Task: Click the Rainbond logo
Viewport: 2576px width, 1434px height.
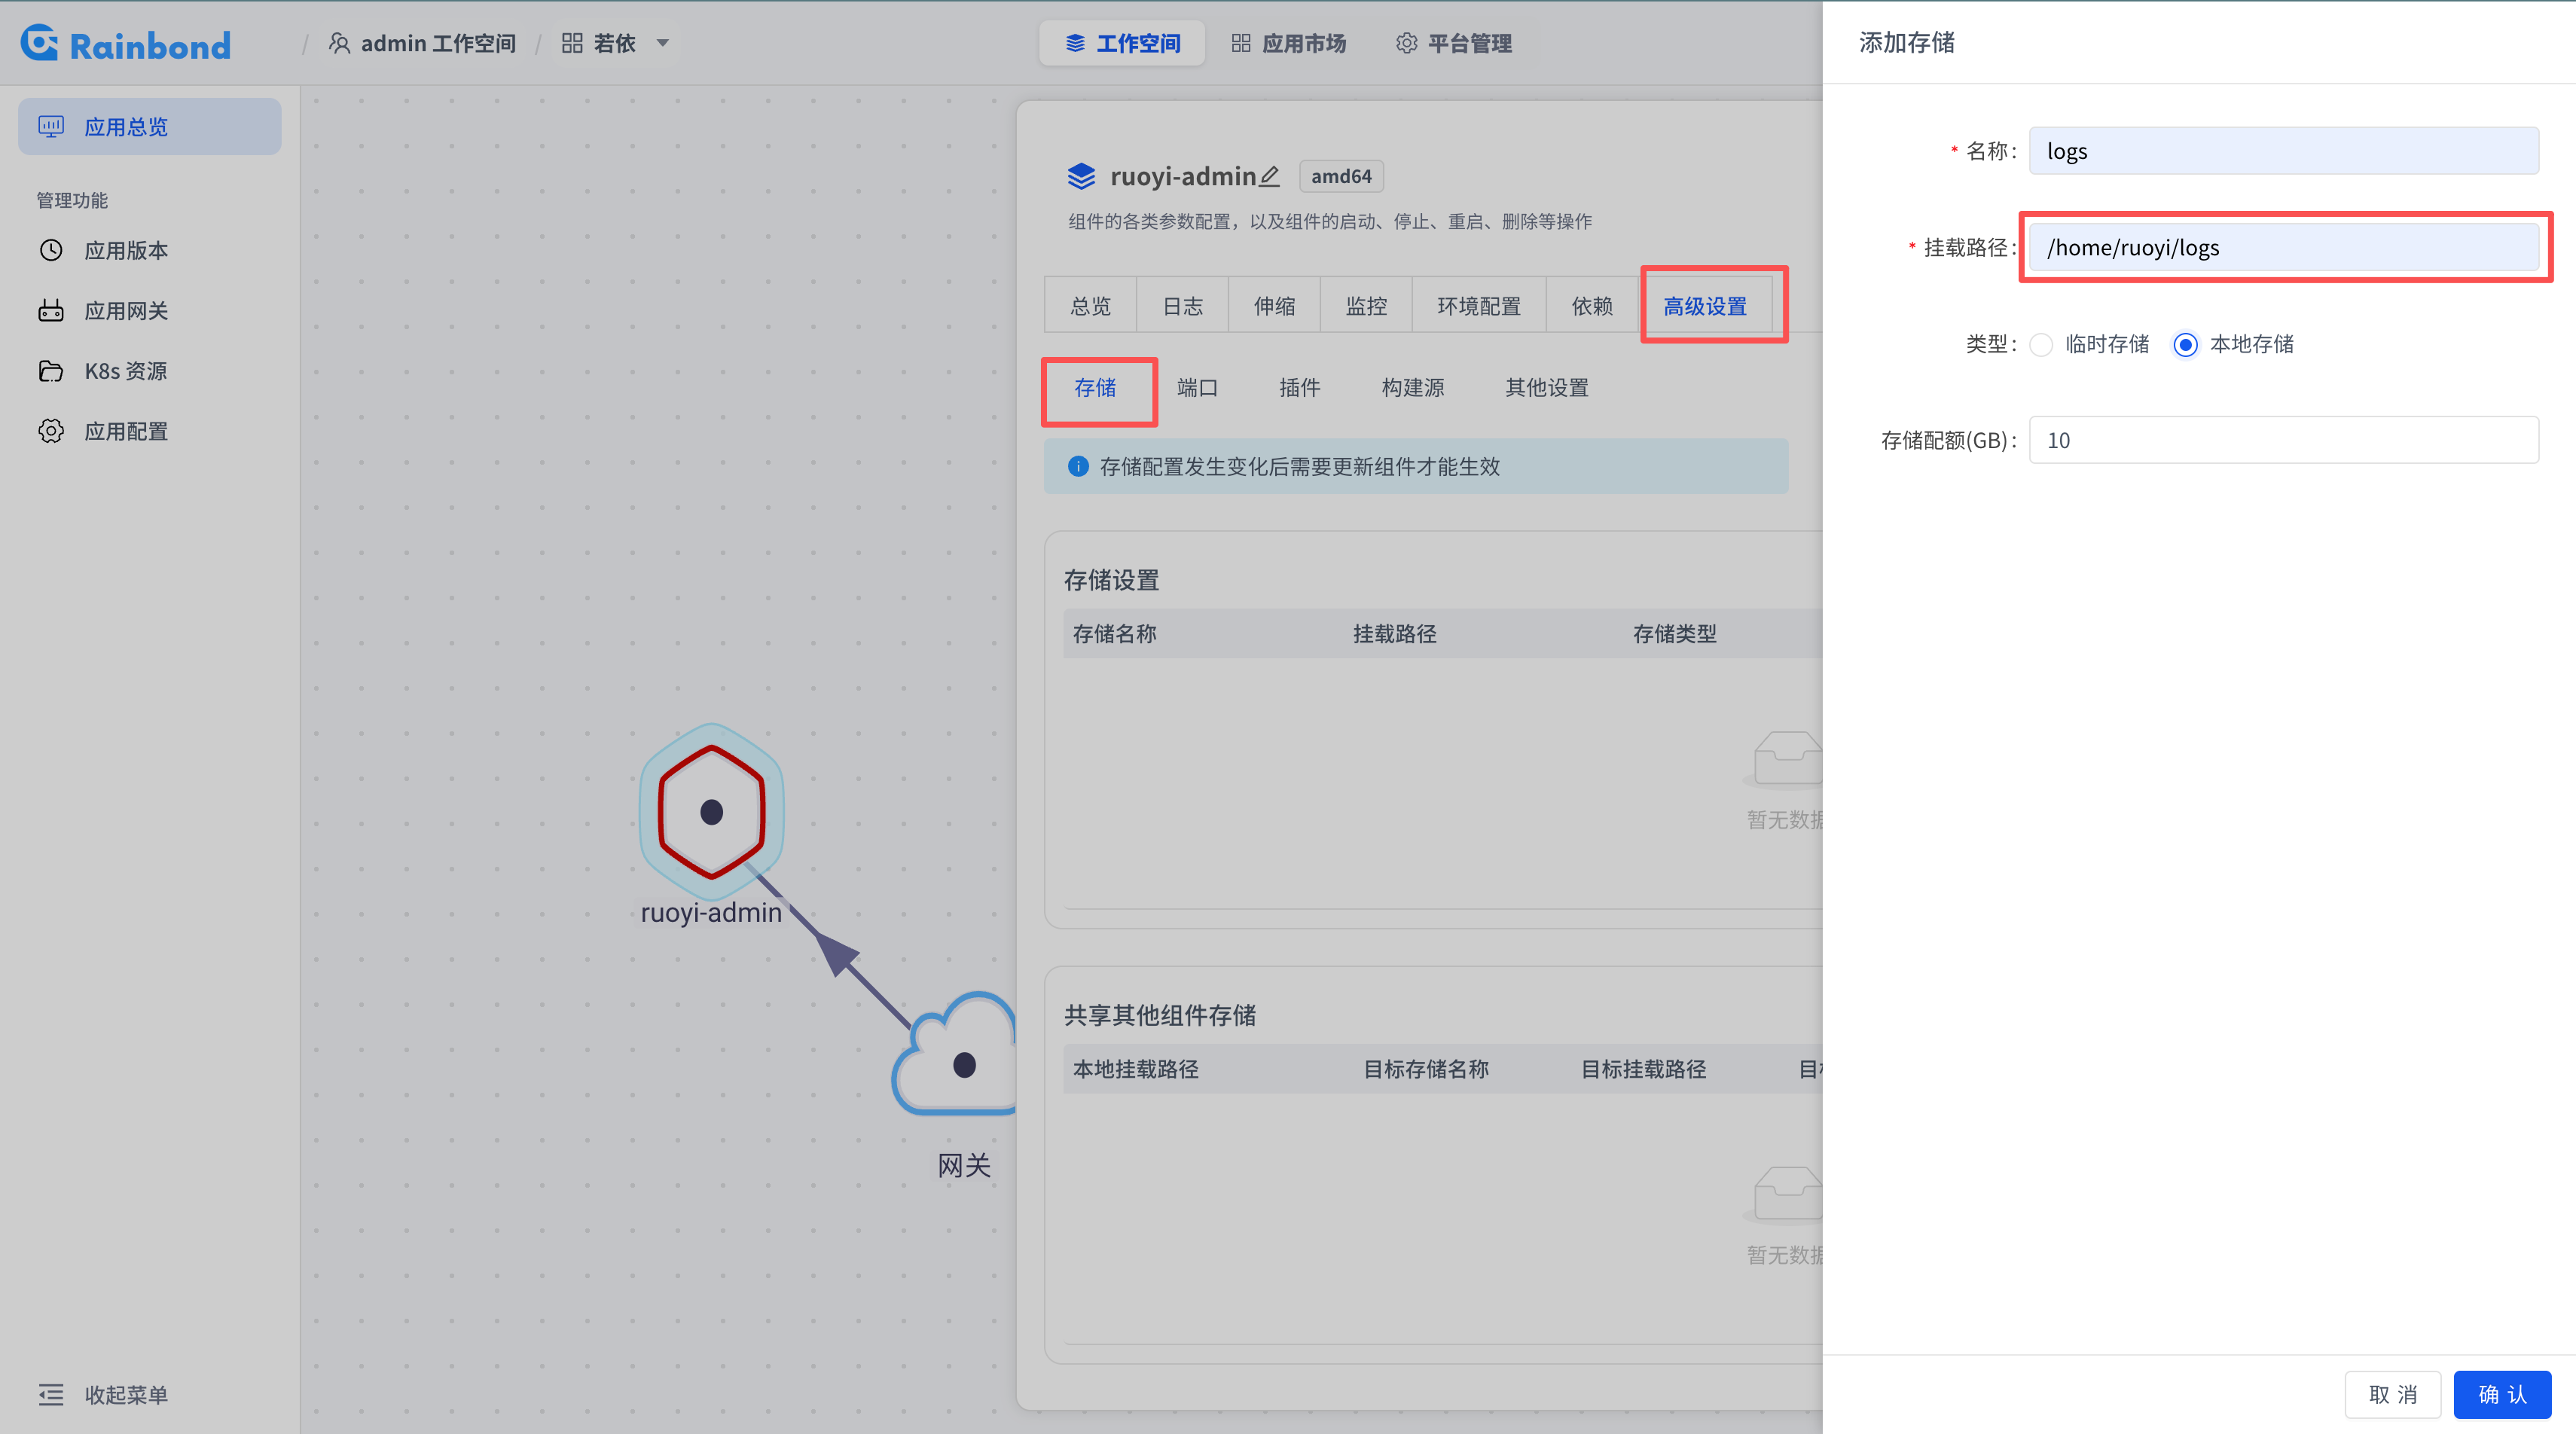Action: (126, 44)
